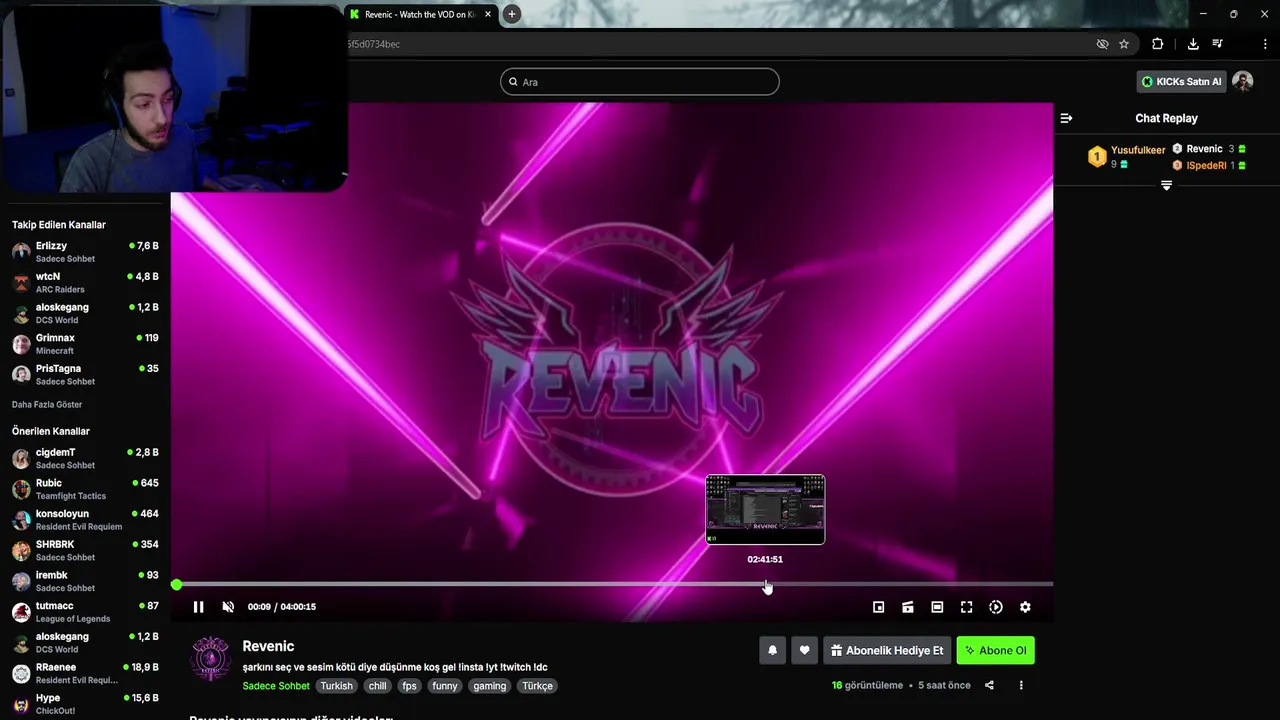Bookmark this page with star icon

tap(1124, 44)
